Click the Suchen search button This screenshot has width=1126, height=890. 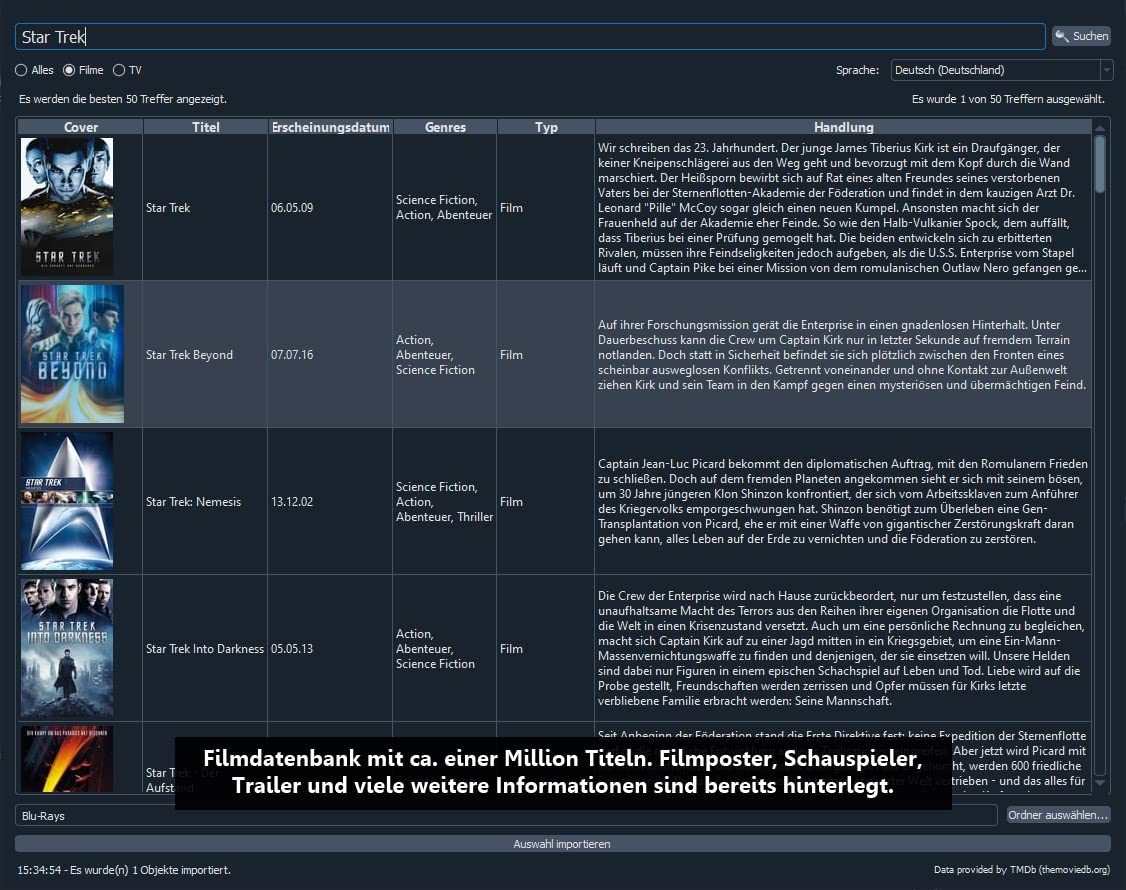[1081, 36]
